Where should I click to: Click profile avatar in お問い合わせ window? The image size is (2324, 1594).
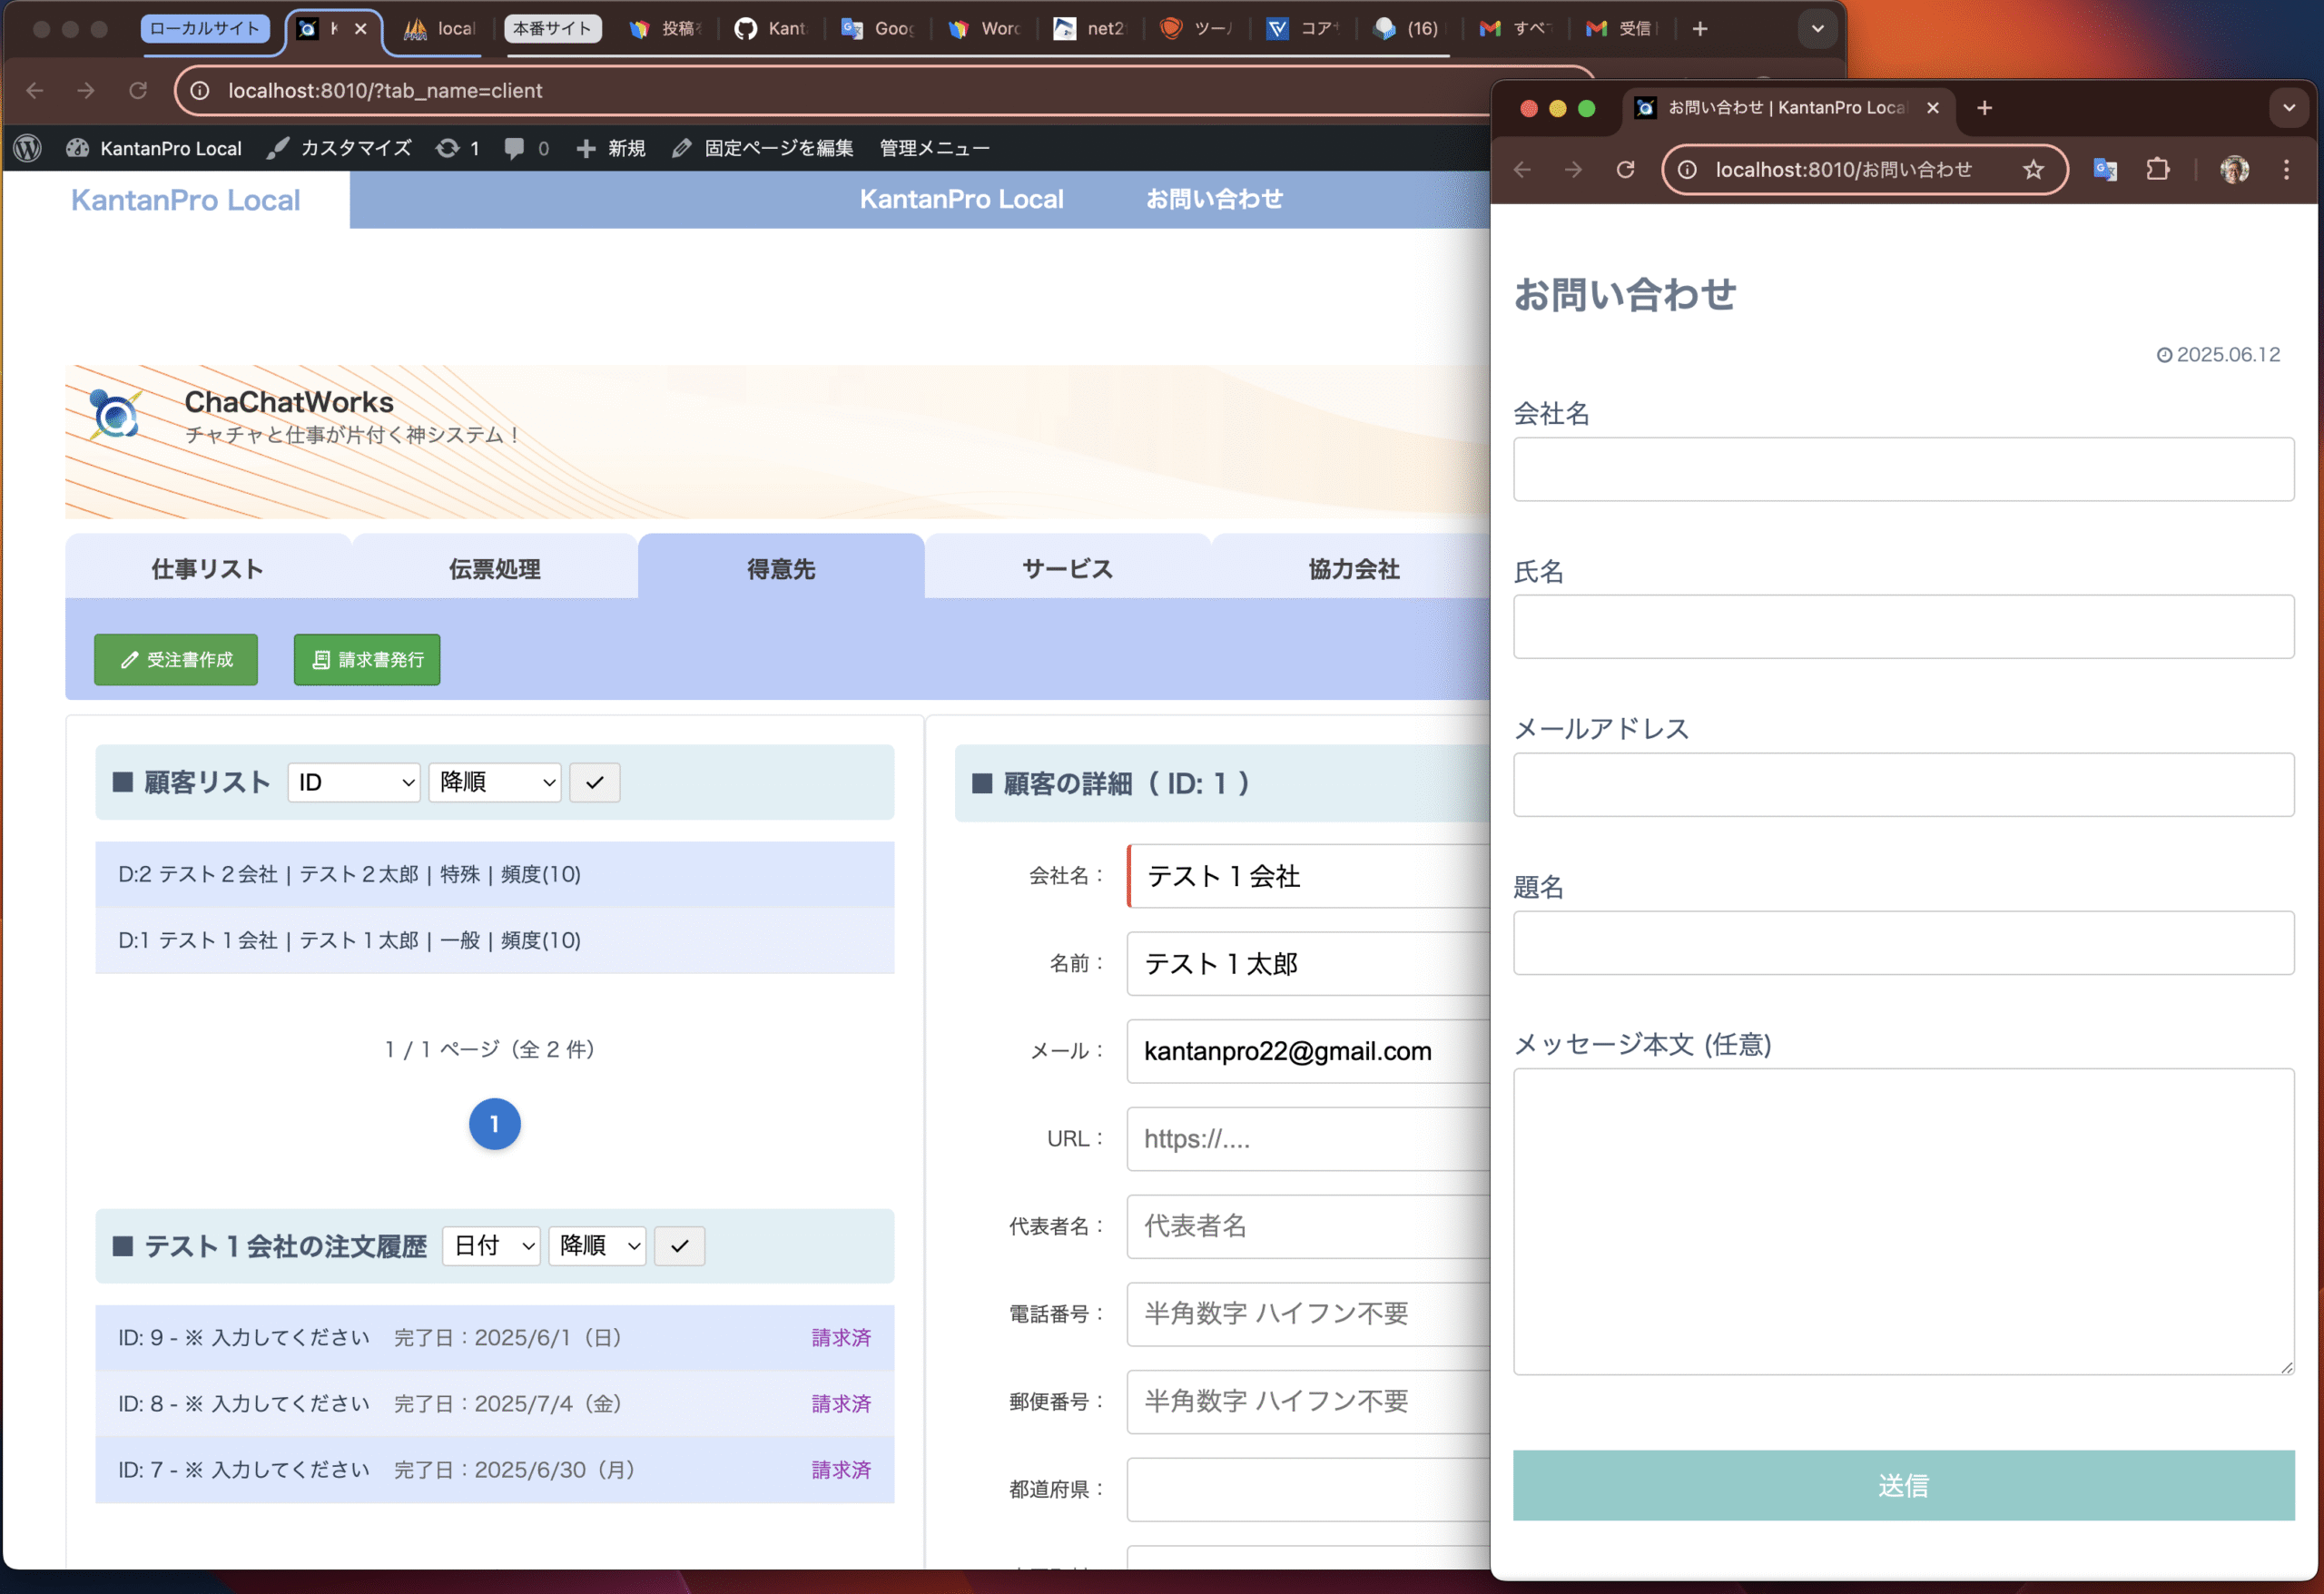coord(2234,170)
